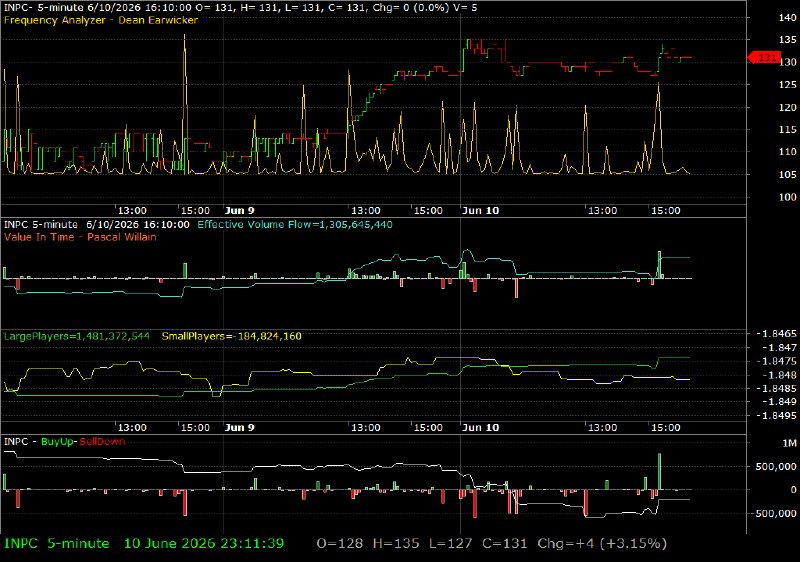Click the Effective Volume Flow=1,305,645,440 readout

click(x=295, y=224)
